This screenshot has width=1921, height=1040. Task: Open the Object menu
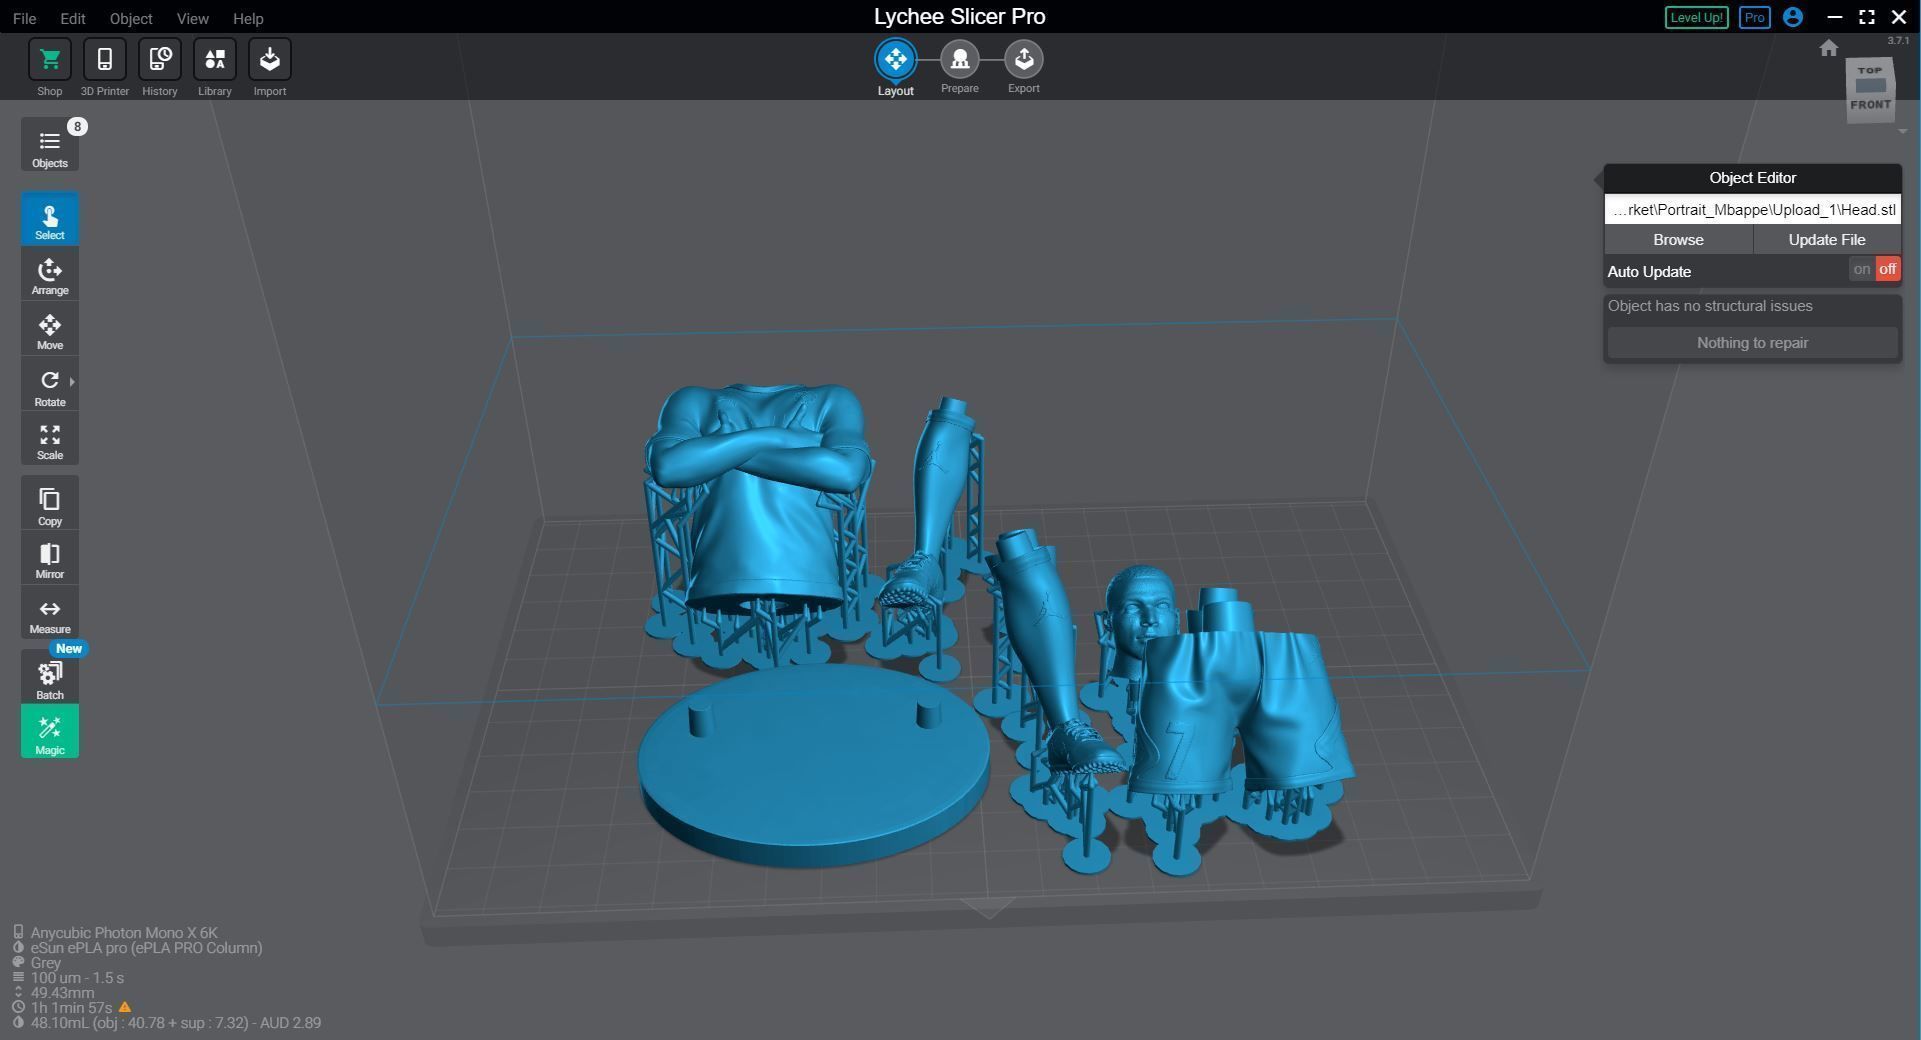tap(131, 18)
